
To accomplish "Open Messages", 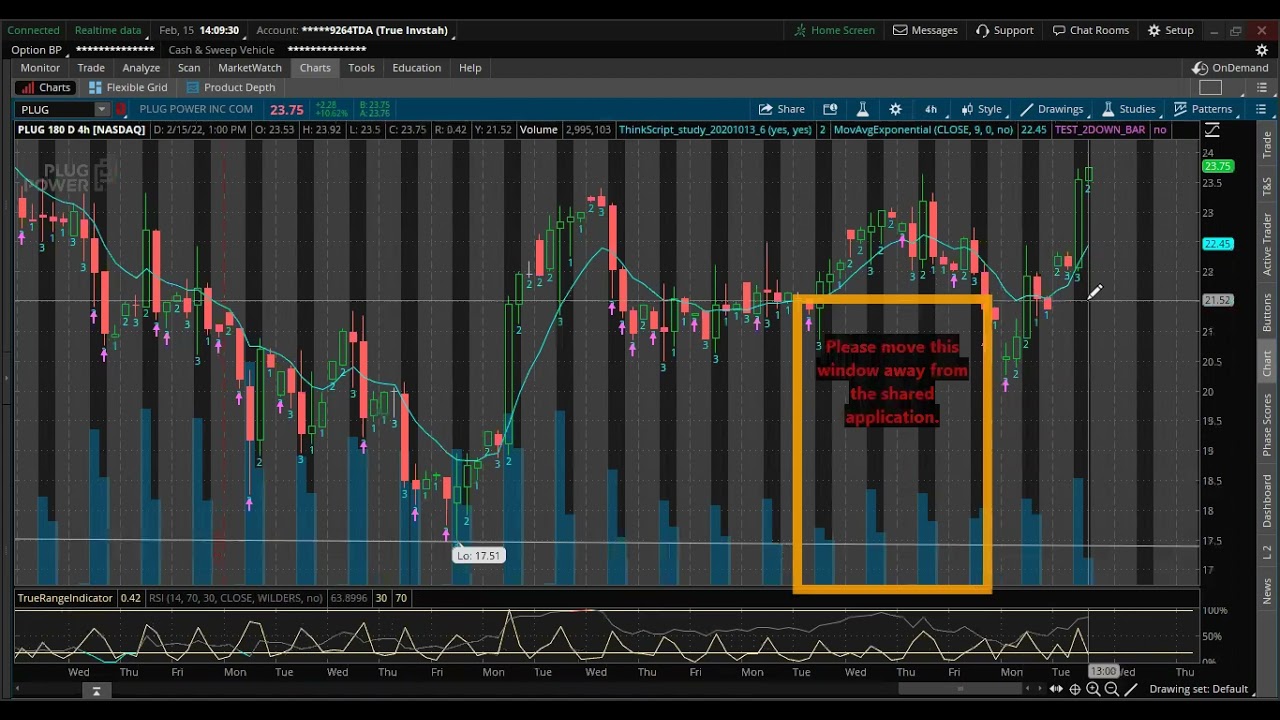I will point(925,30).
